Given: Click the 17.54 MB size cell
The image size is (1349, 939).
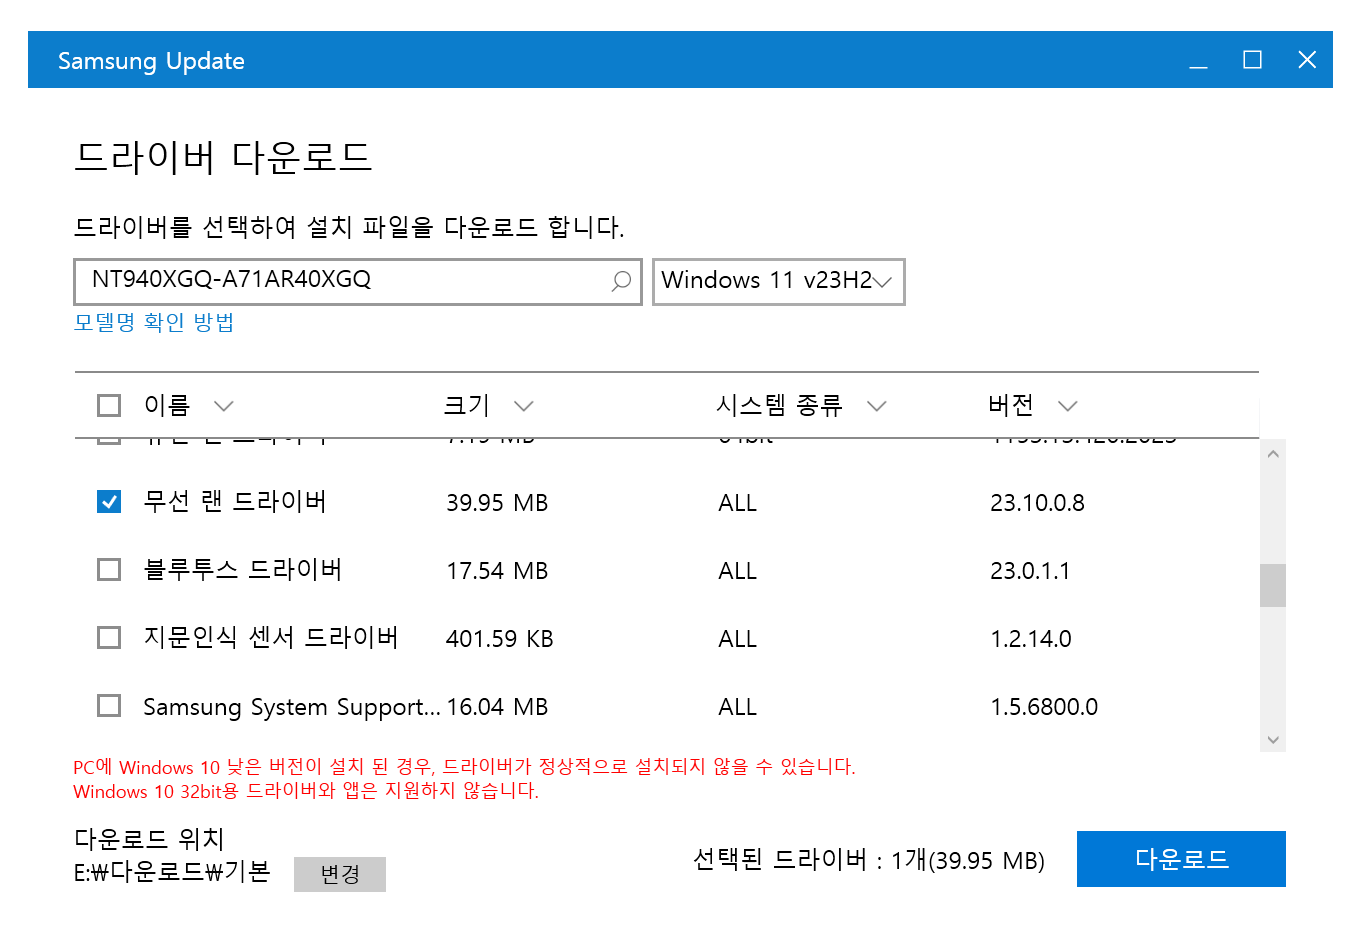Looking at the screenshot, I should (x=497, y=571).
